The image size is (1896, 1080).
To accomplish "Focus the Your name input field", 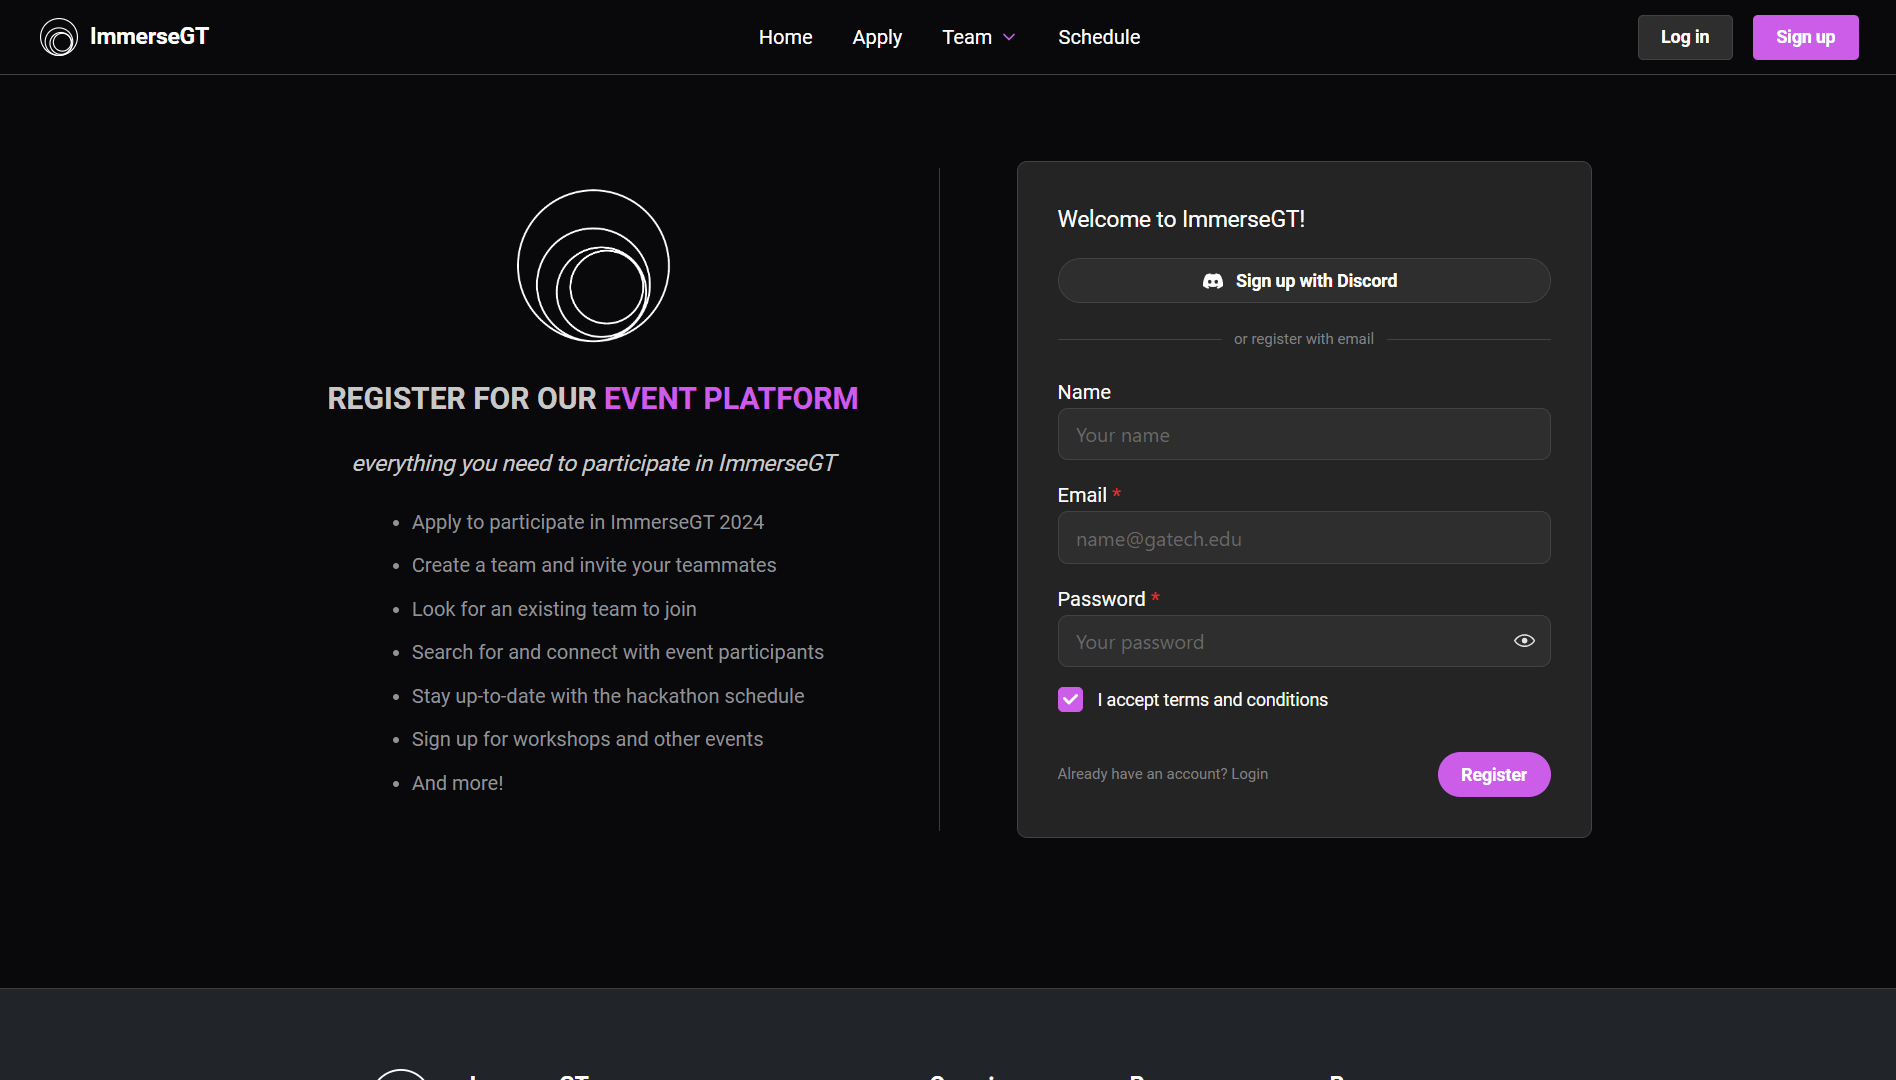I will coord(1304,434).
